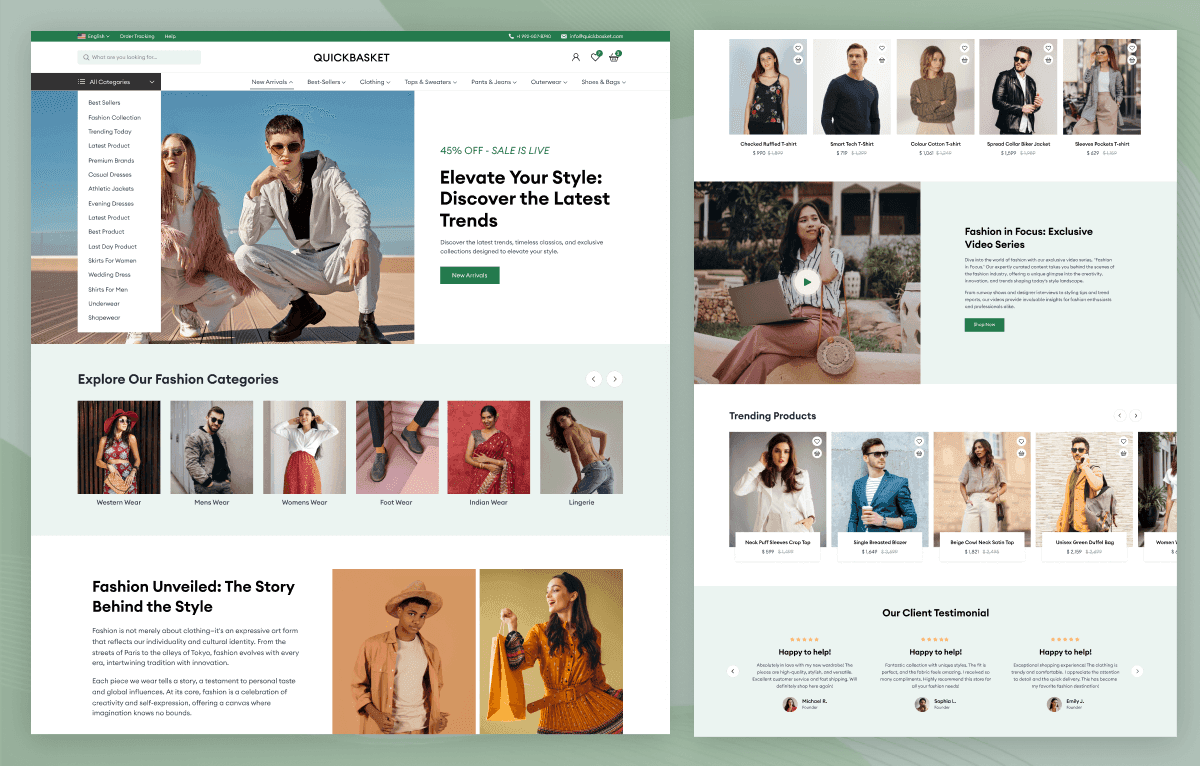The width and height of the screenshot is (1200, 766).
Task: Toggle wishlist on Colour Cotton T-shirt
Action: [964, 47]
